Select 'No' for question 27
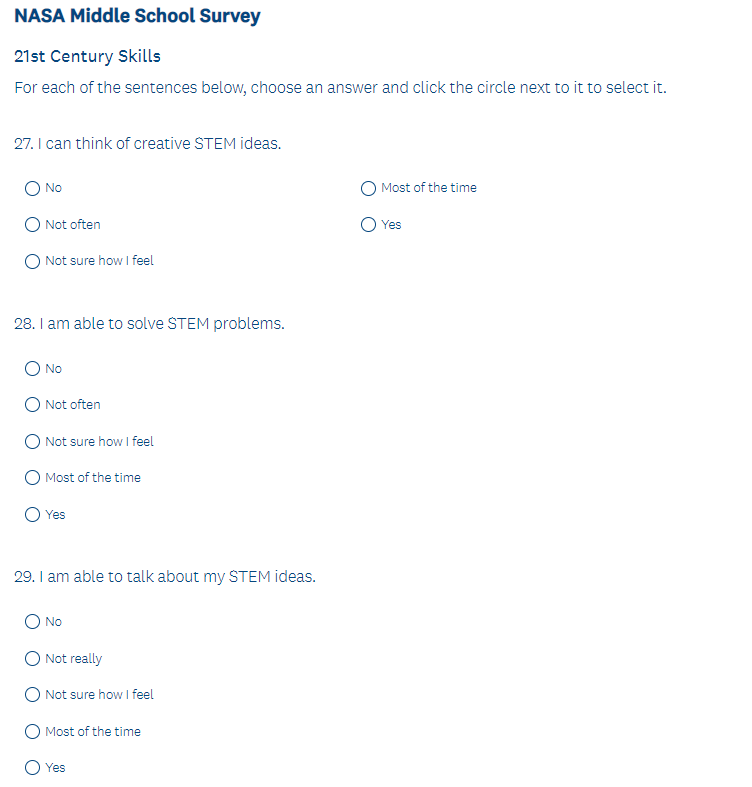This screenshot has width=752, height=787. pos(33,188)
